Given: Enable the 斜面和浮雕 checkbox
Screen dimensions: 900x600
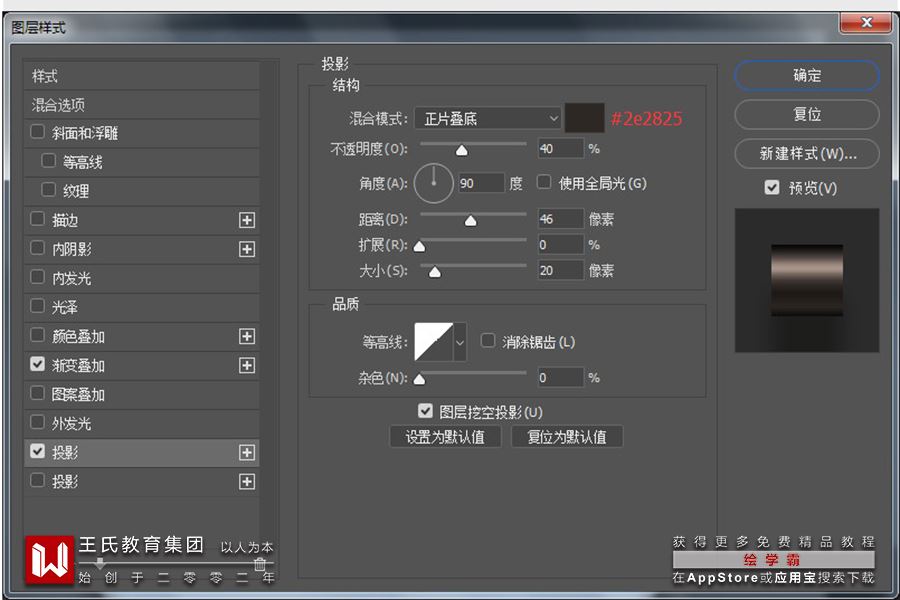Looking at the screenshot, I should 37,132.
